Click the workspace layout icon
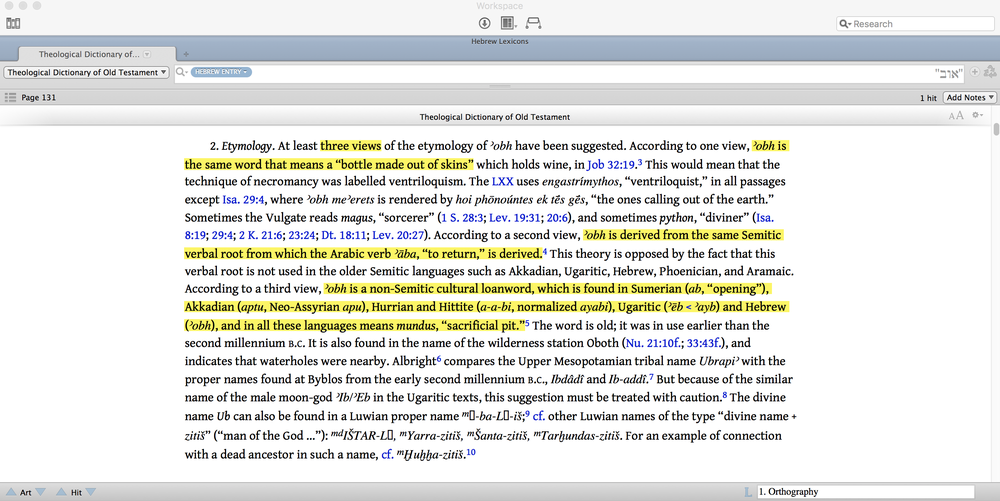This screenshot has height=501, width=1000. pyautogui.click(x=508, y=23)
